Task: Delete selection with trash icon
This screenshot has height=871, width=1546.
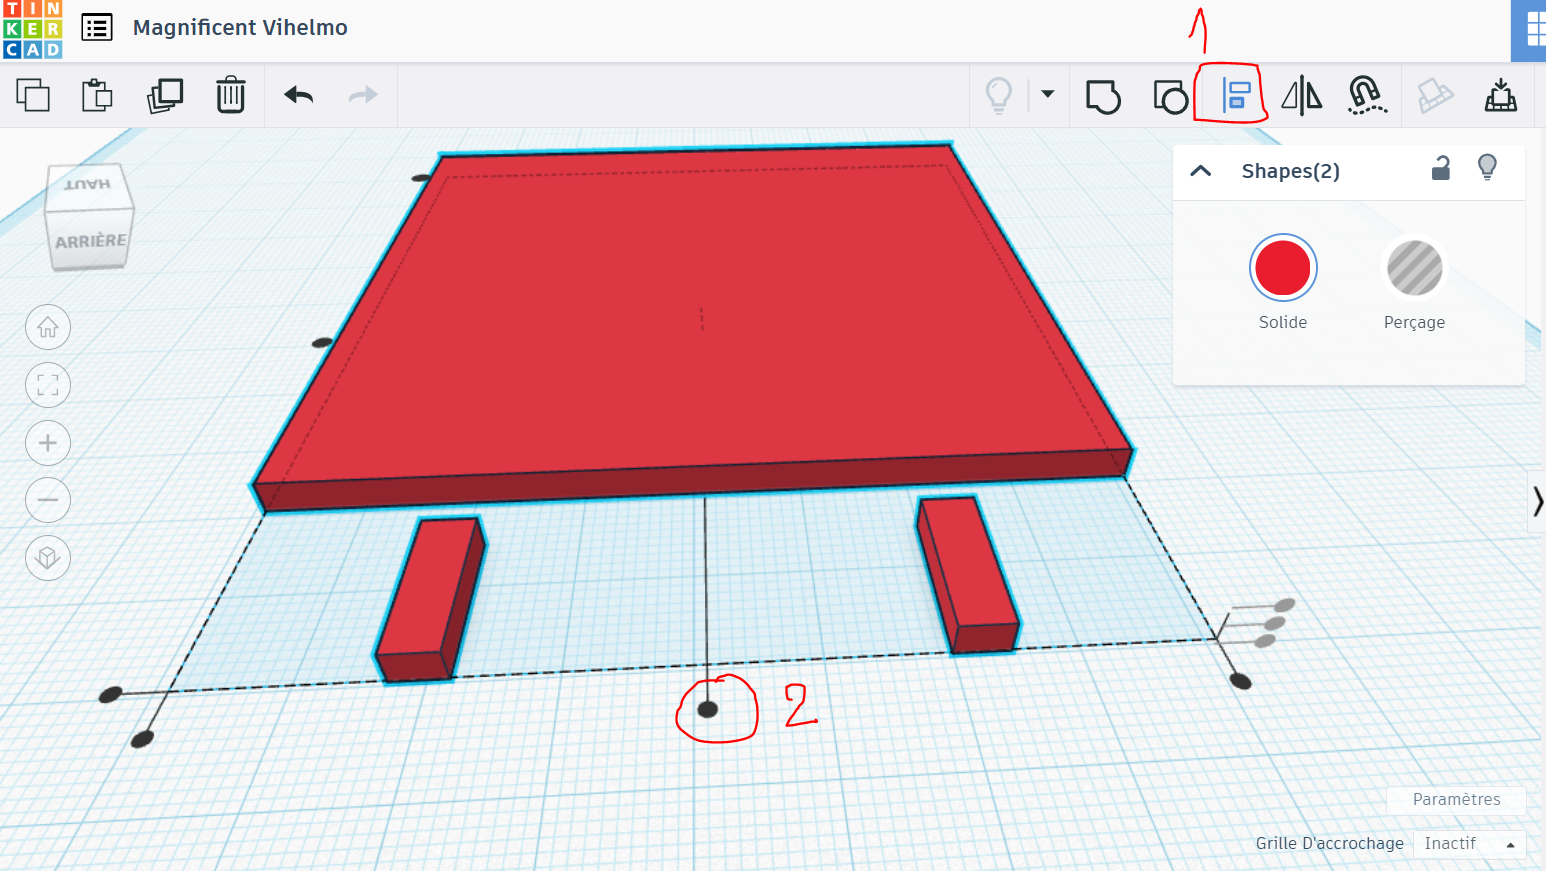Action: pyautogui.click(x=231, y=95)
